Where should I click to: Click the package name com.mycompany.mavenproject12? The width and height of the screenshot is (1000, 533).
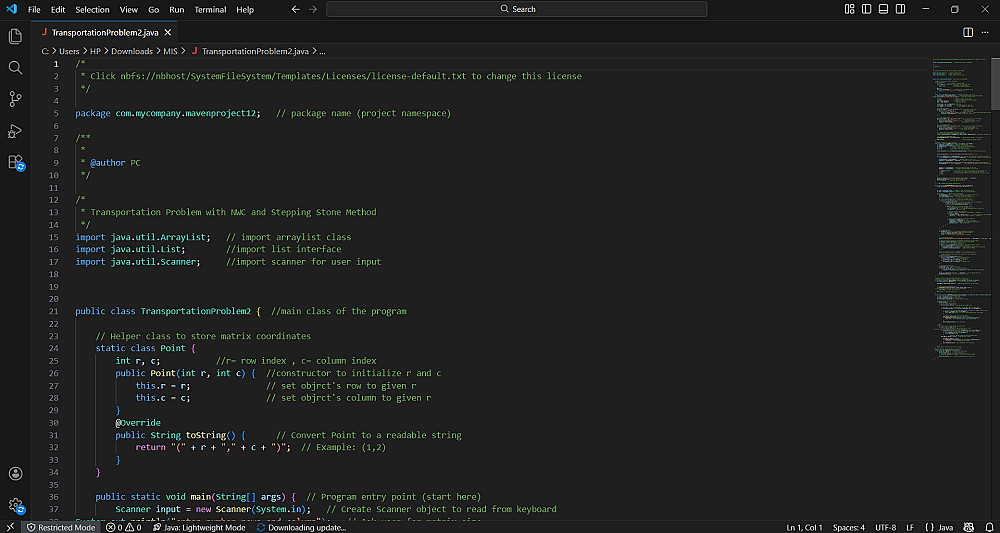pos(185,113)
